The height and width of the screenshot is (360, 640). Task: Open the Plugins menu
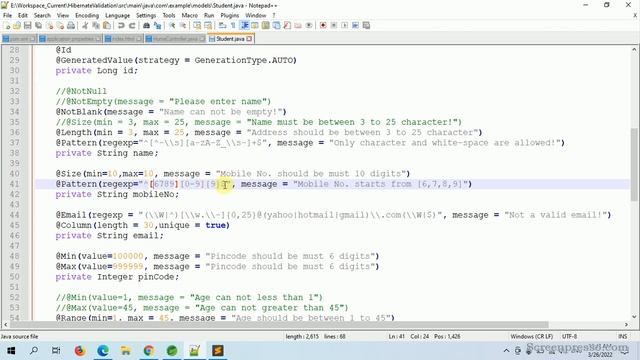[x=229, y=15]
